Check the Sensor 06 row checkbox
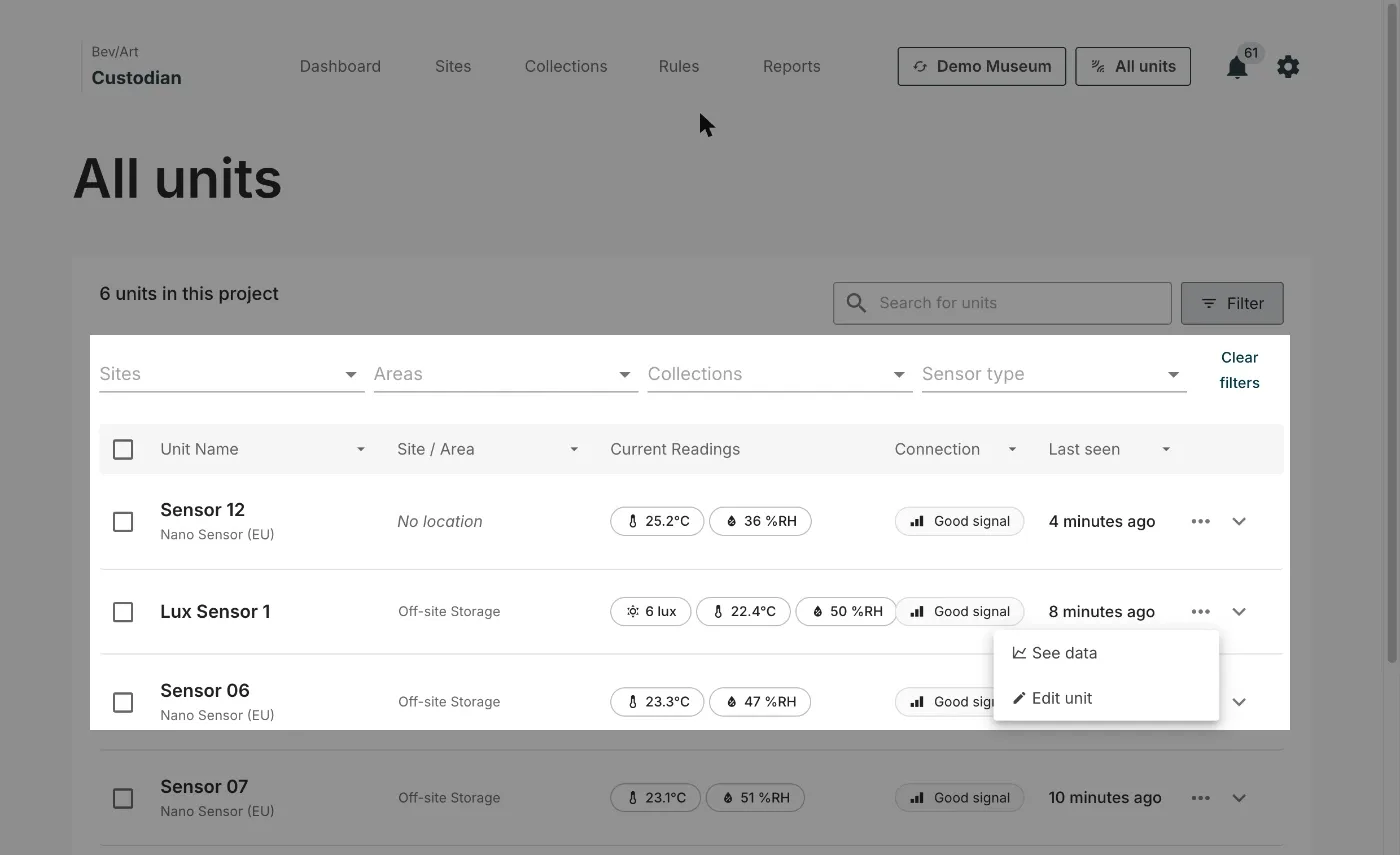The height and width of the screenshot is (855, 1400). 123,703
